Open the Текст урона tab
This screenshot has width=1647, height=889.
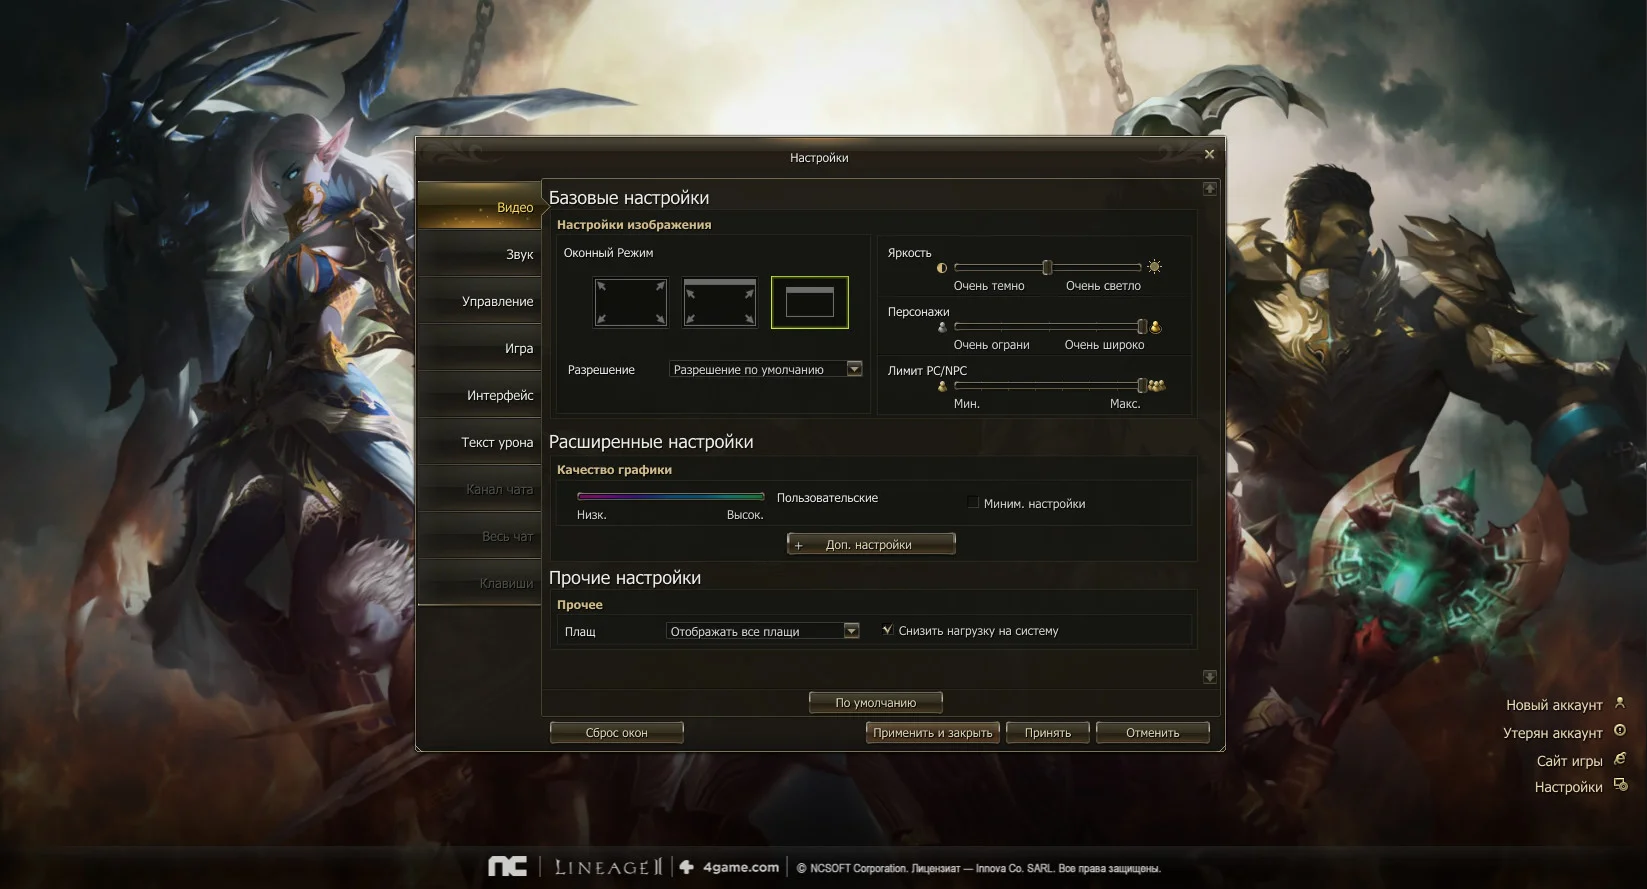coord(479,442)
